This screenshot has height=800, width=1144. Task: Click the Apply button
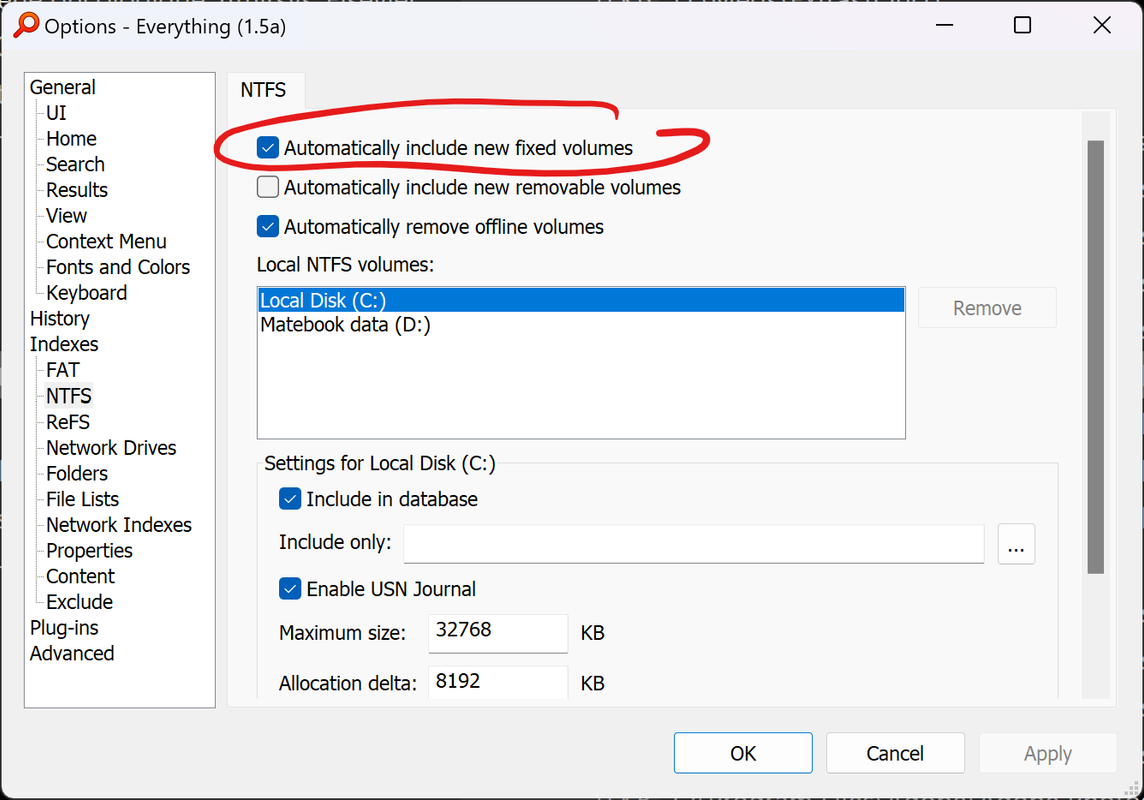[1048, 753]
